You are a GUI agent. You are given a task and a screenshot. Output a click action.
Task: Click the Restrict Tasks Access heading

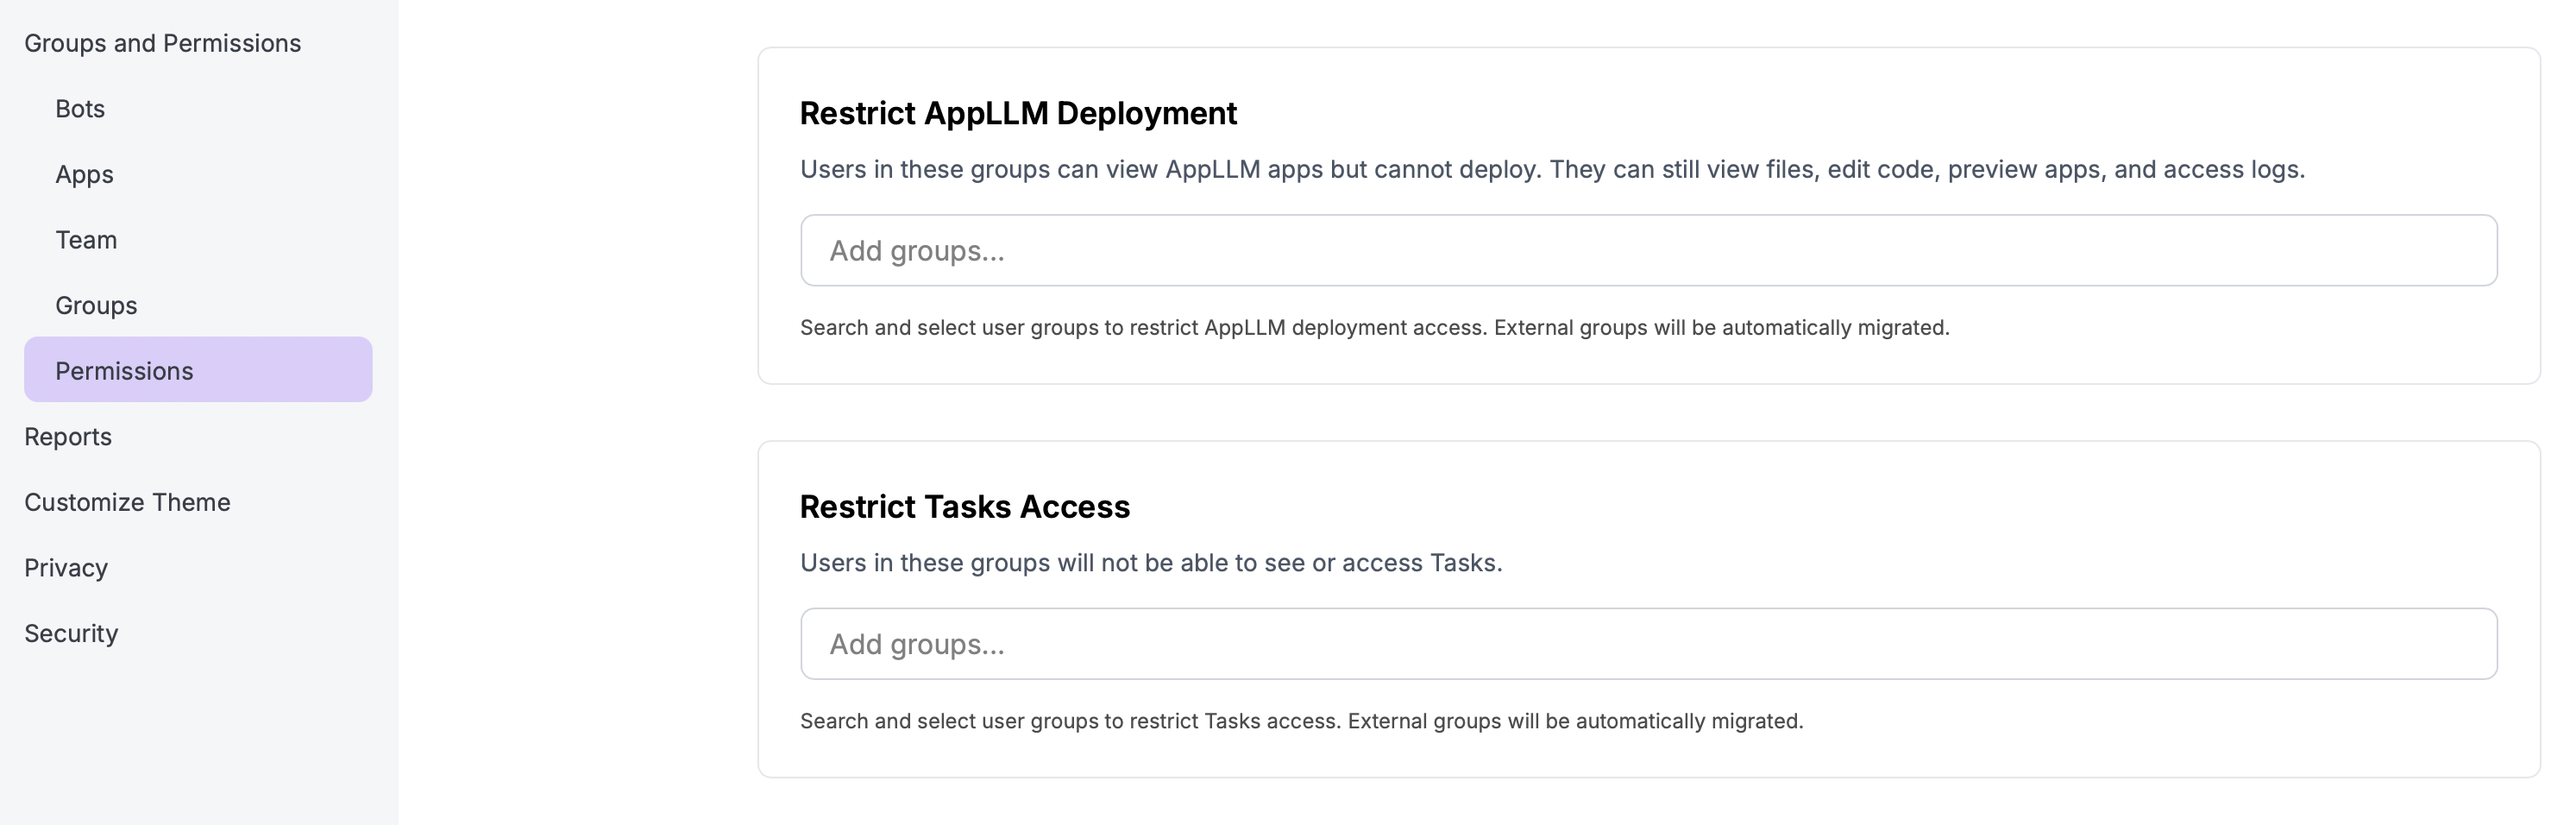(964, 507)
